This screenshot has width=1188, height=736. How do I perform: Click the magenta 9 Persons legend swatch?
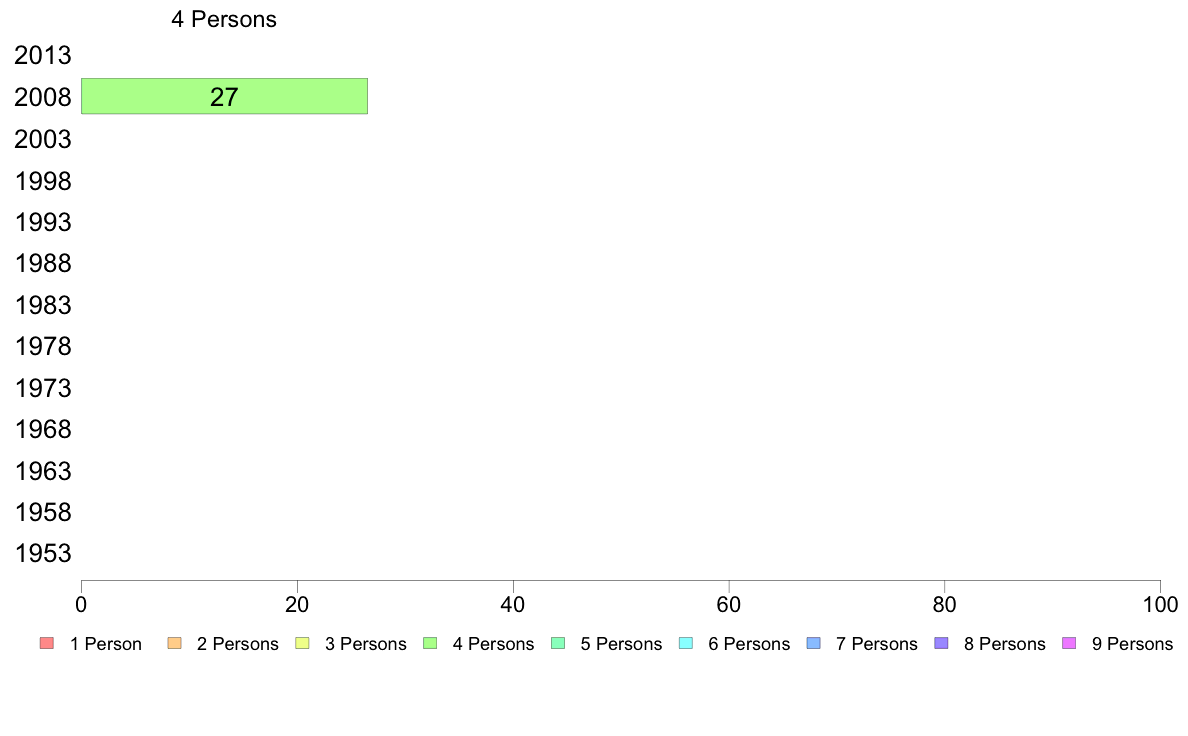1070,644
